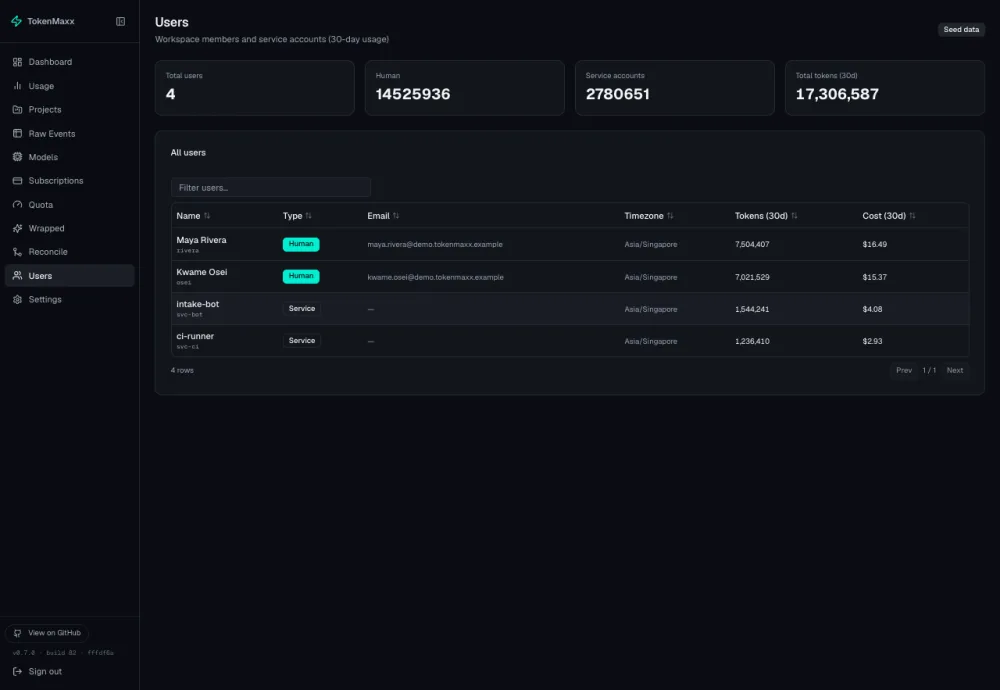Screen dimensions: 1000x690
Task: Collapse the sidebar panel toggle icon
Action: point(121,22)
